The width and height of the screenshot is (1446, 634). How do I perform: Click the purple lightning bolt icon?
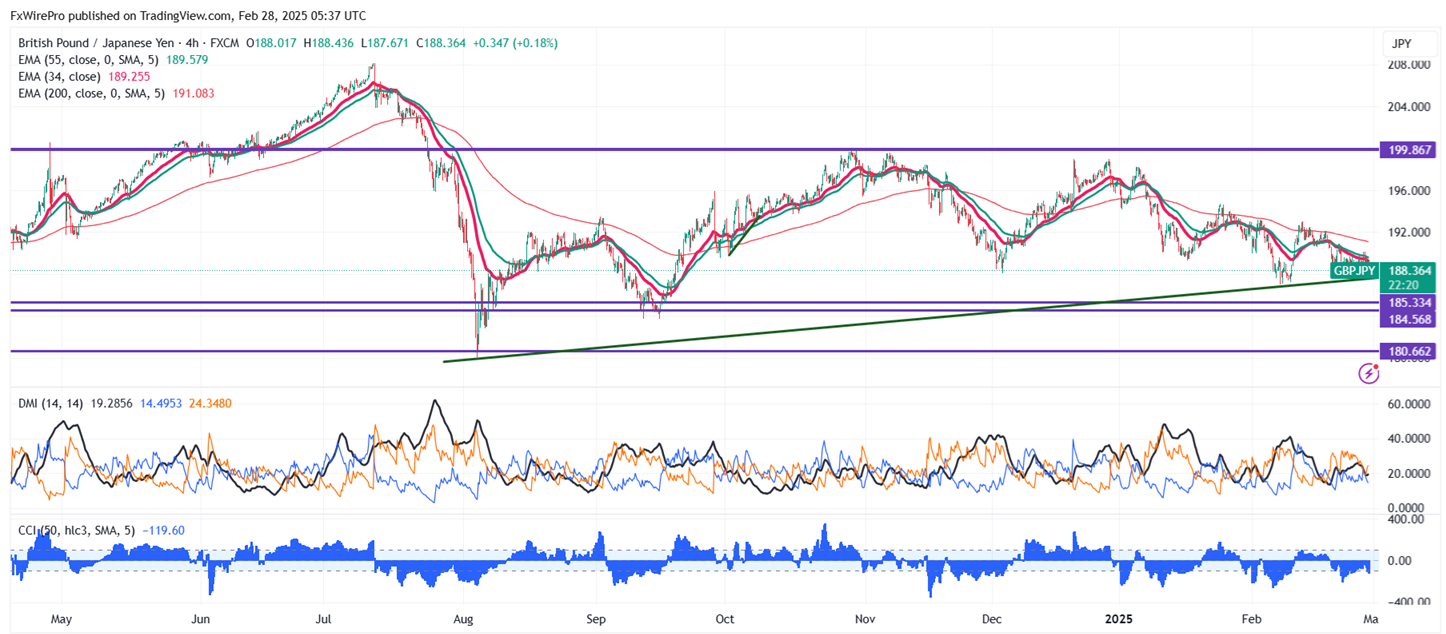[1369, 374]
